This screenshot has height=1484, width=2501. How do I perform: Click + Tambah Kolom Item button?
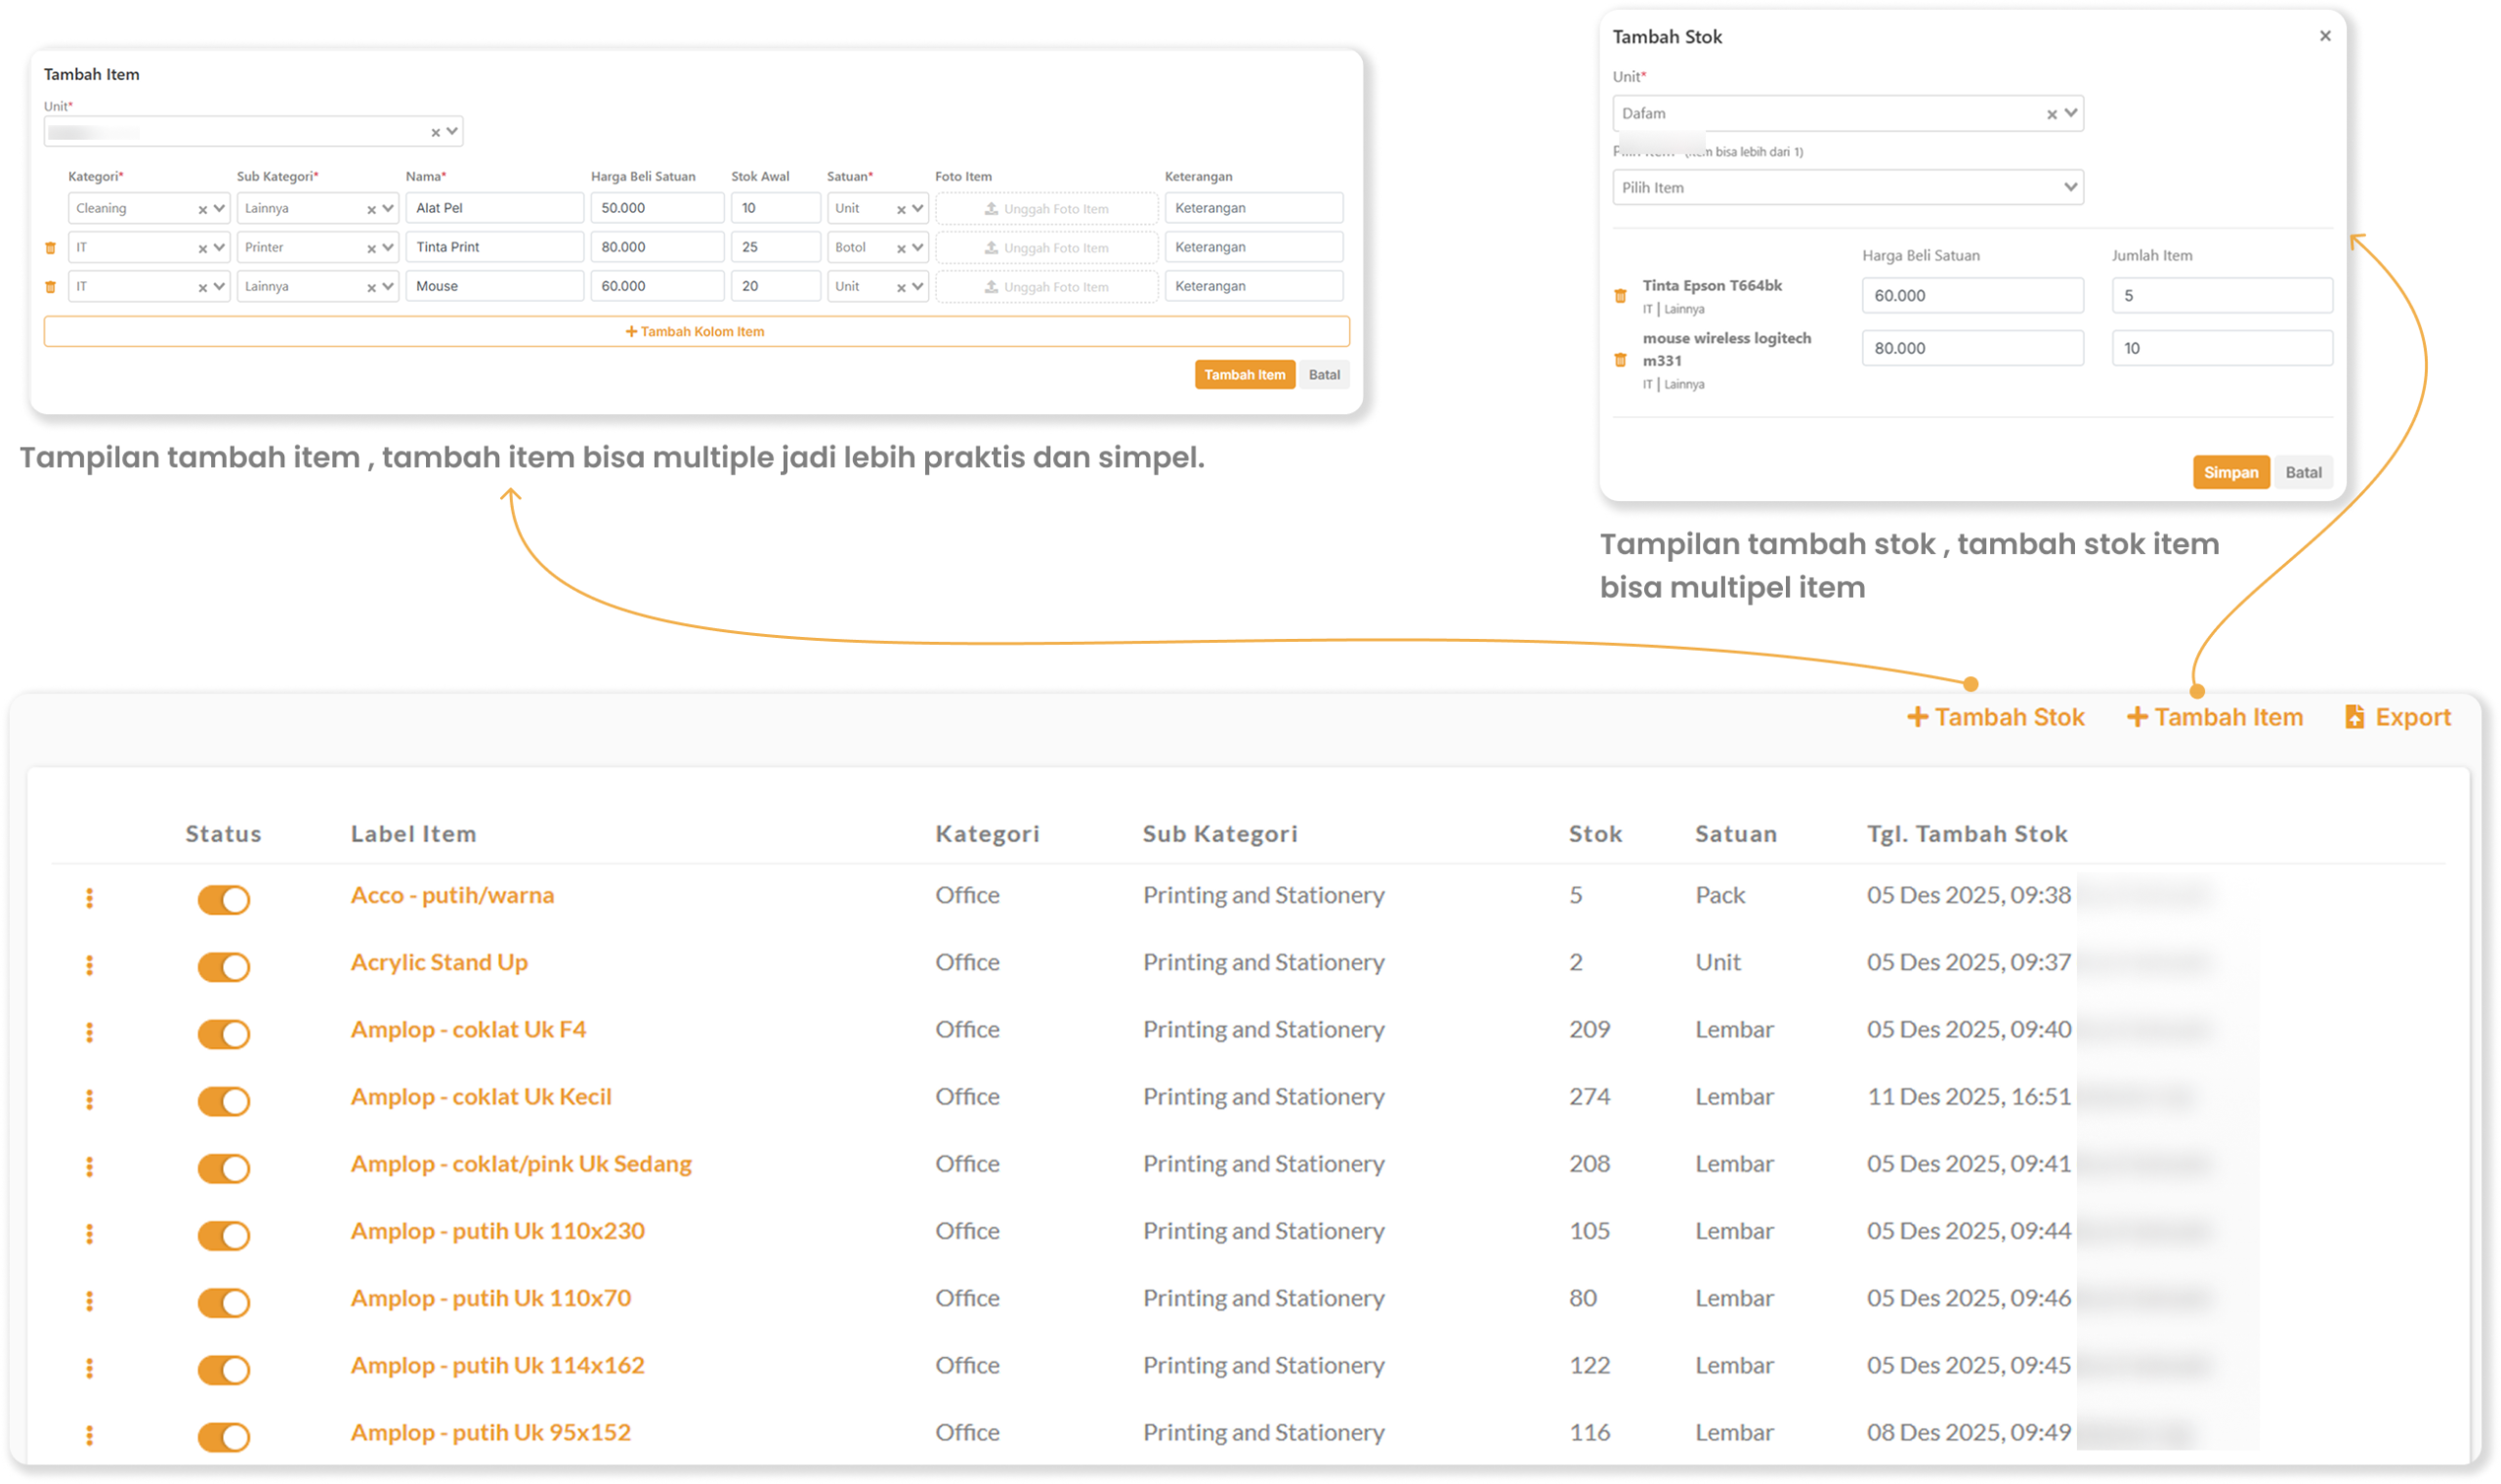696,331
